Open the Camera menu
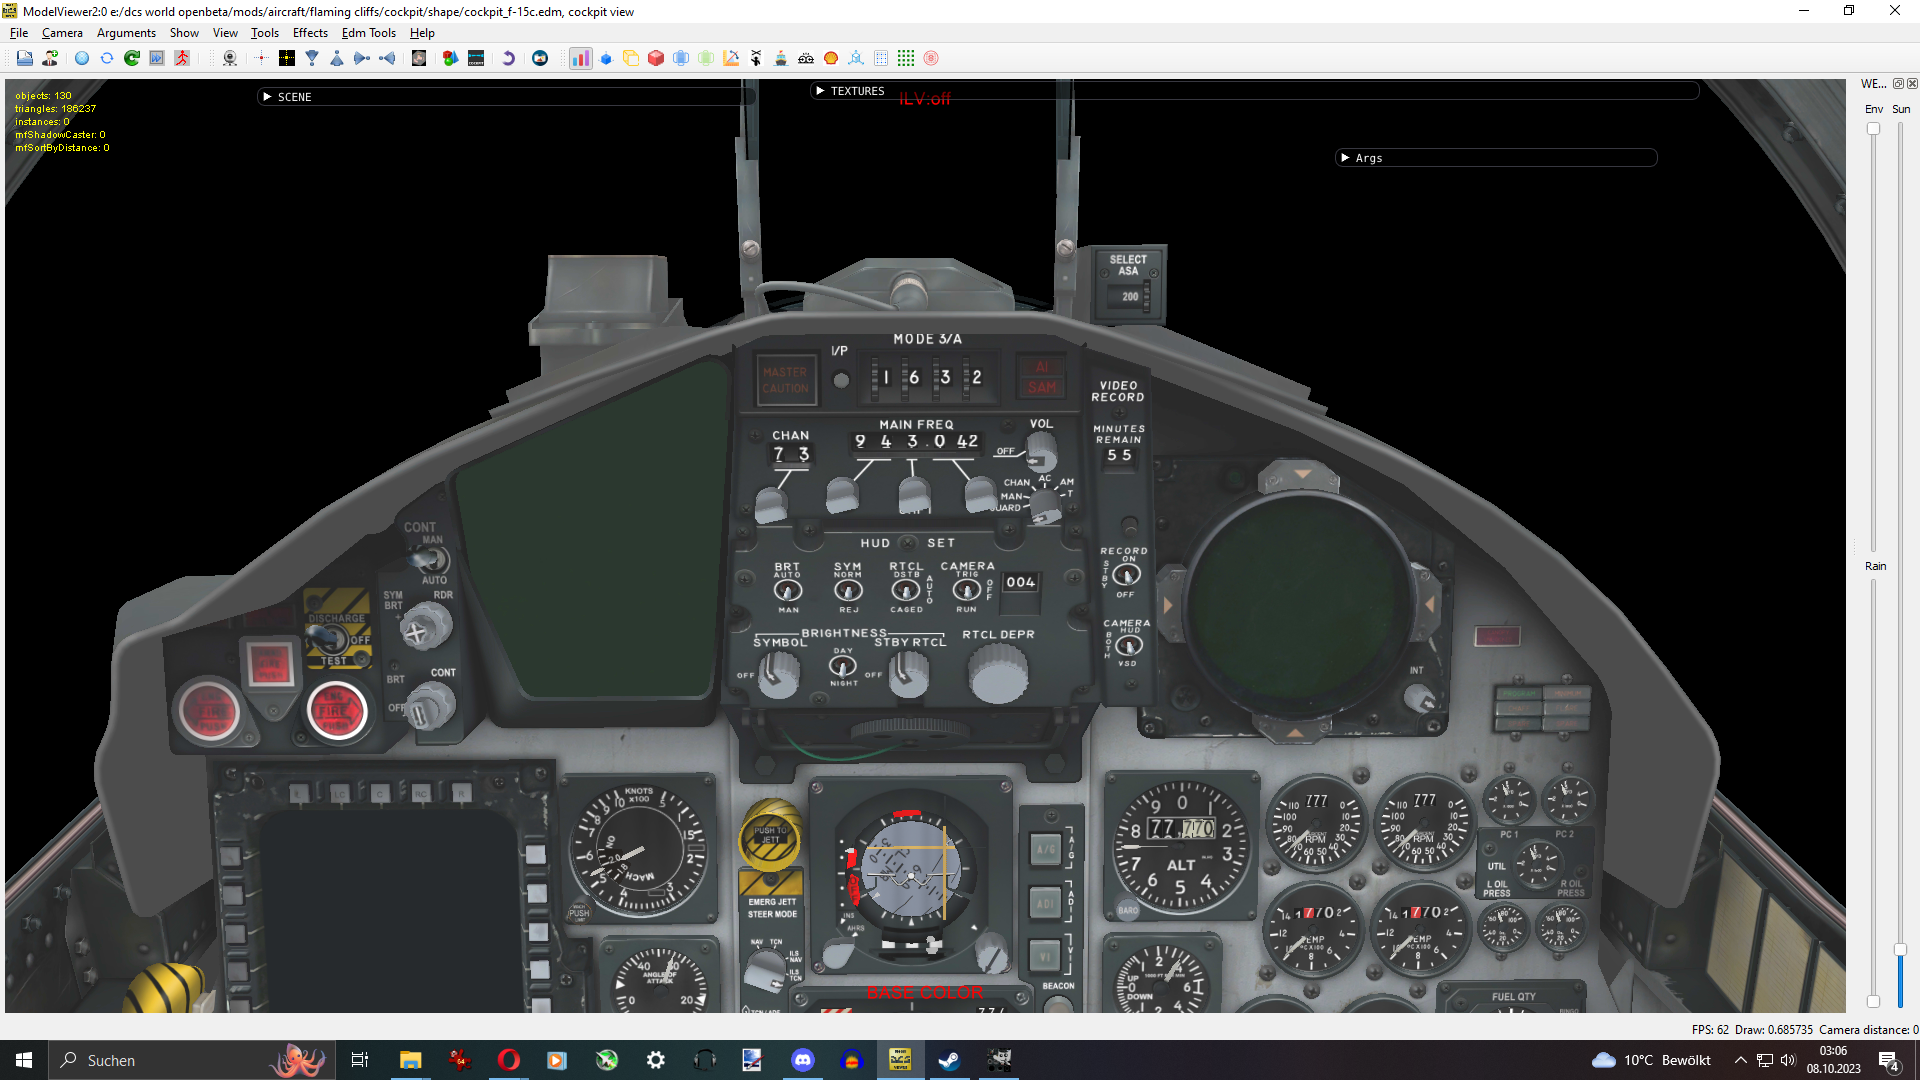The height and width of the screenshot is (1080, 1920). pyautogui.click(x=62, y=33)
